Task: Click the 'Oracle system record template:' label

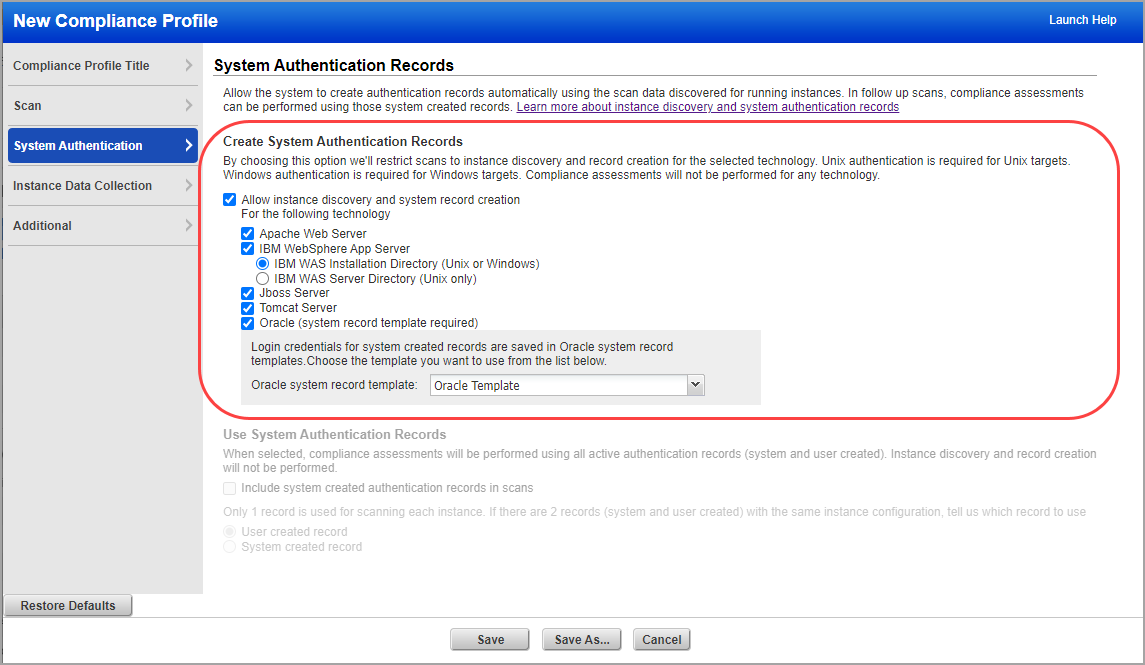Action: pos(334,385)
